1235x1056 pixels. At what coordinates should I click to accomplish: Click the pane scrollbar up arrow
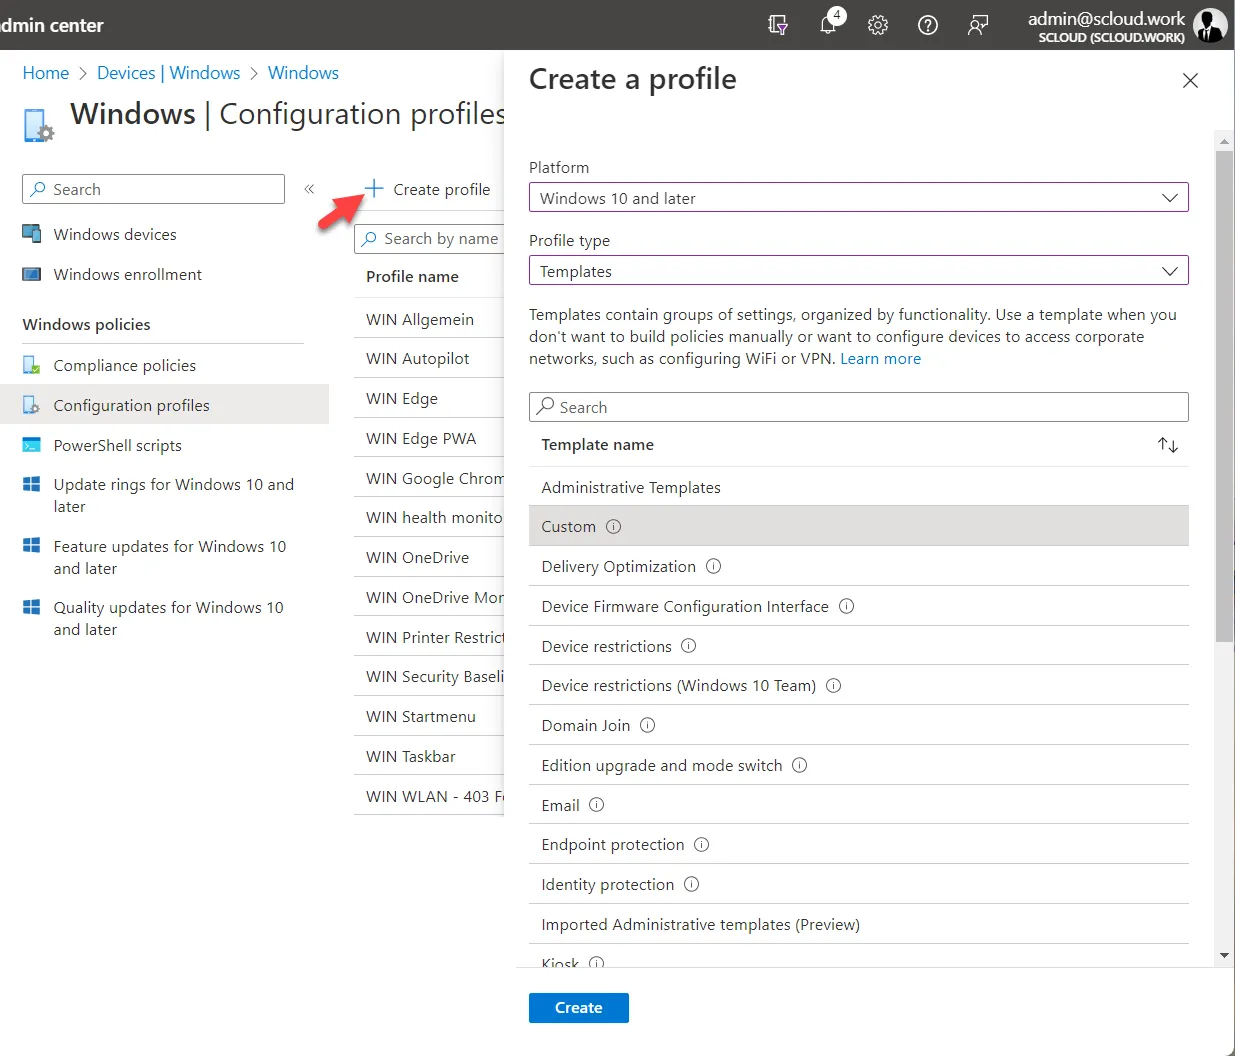(1224, 141)
